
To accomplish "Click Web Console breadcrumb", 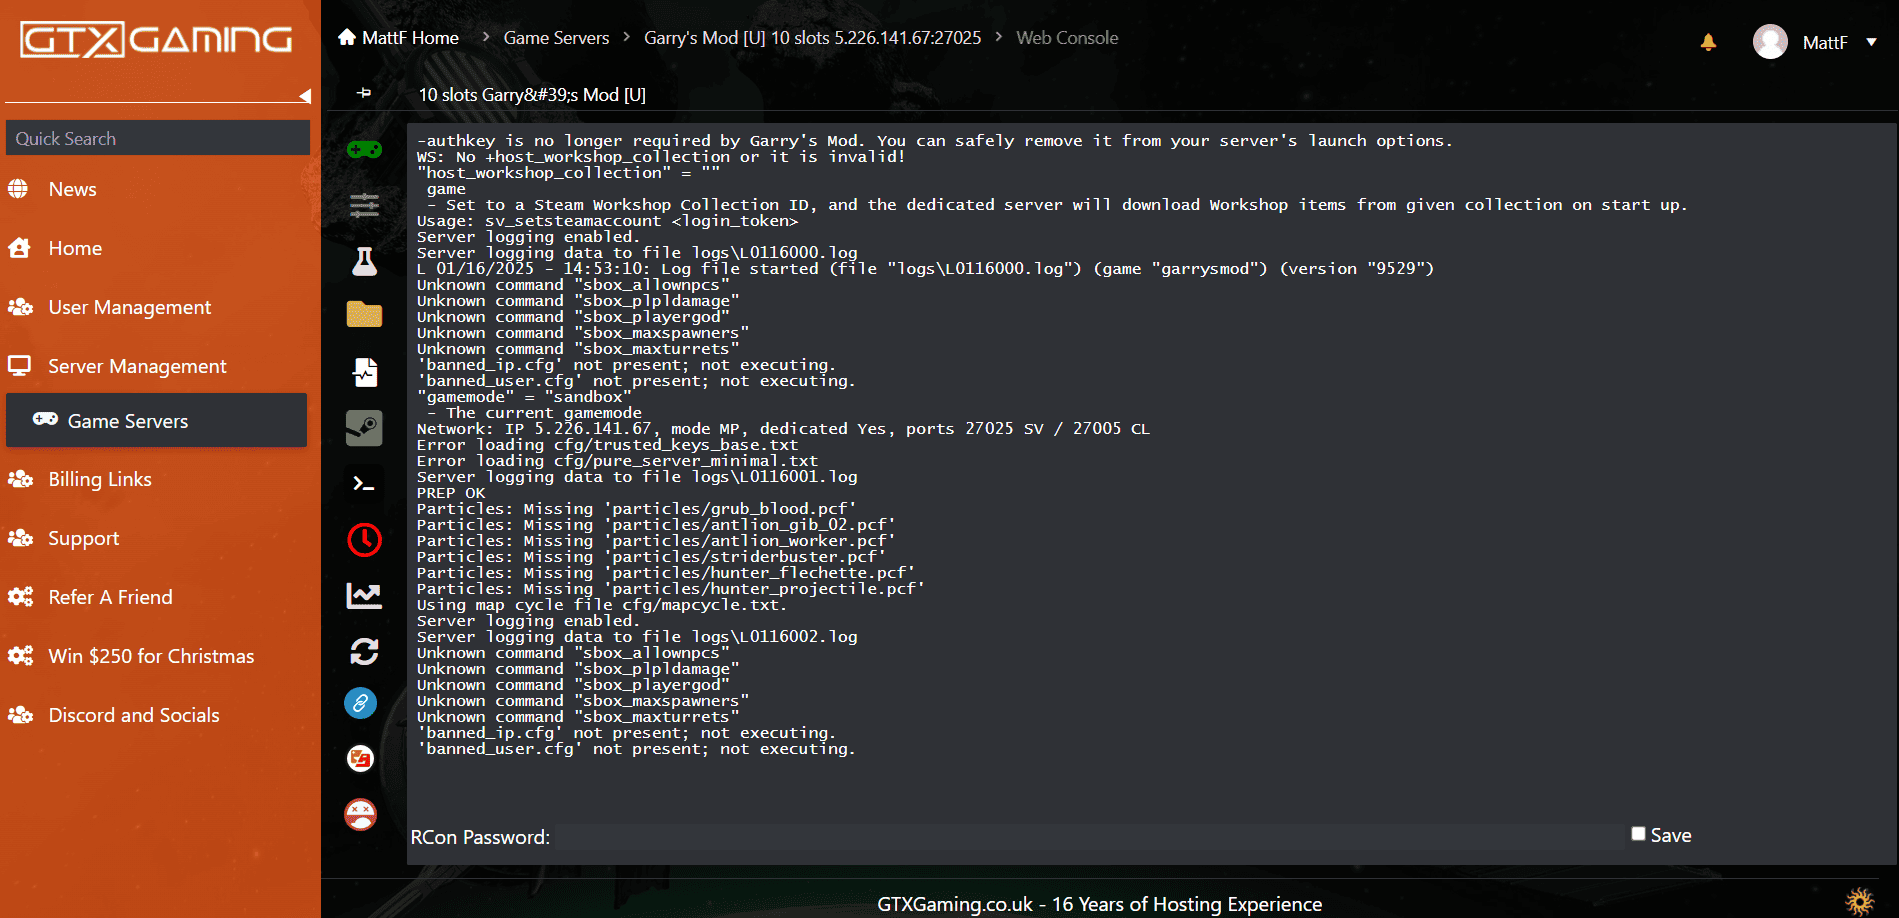I will pos(1067,38).
